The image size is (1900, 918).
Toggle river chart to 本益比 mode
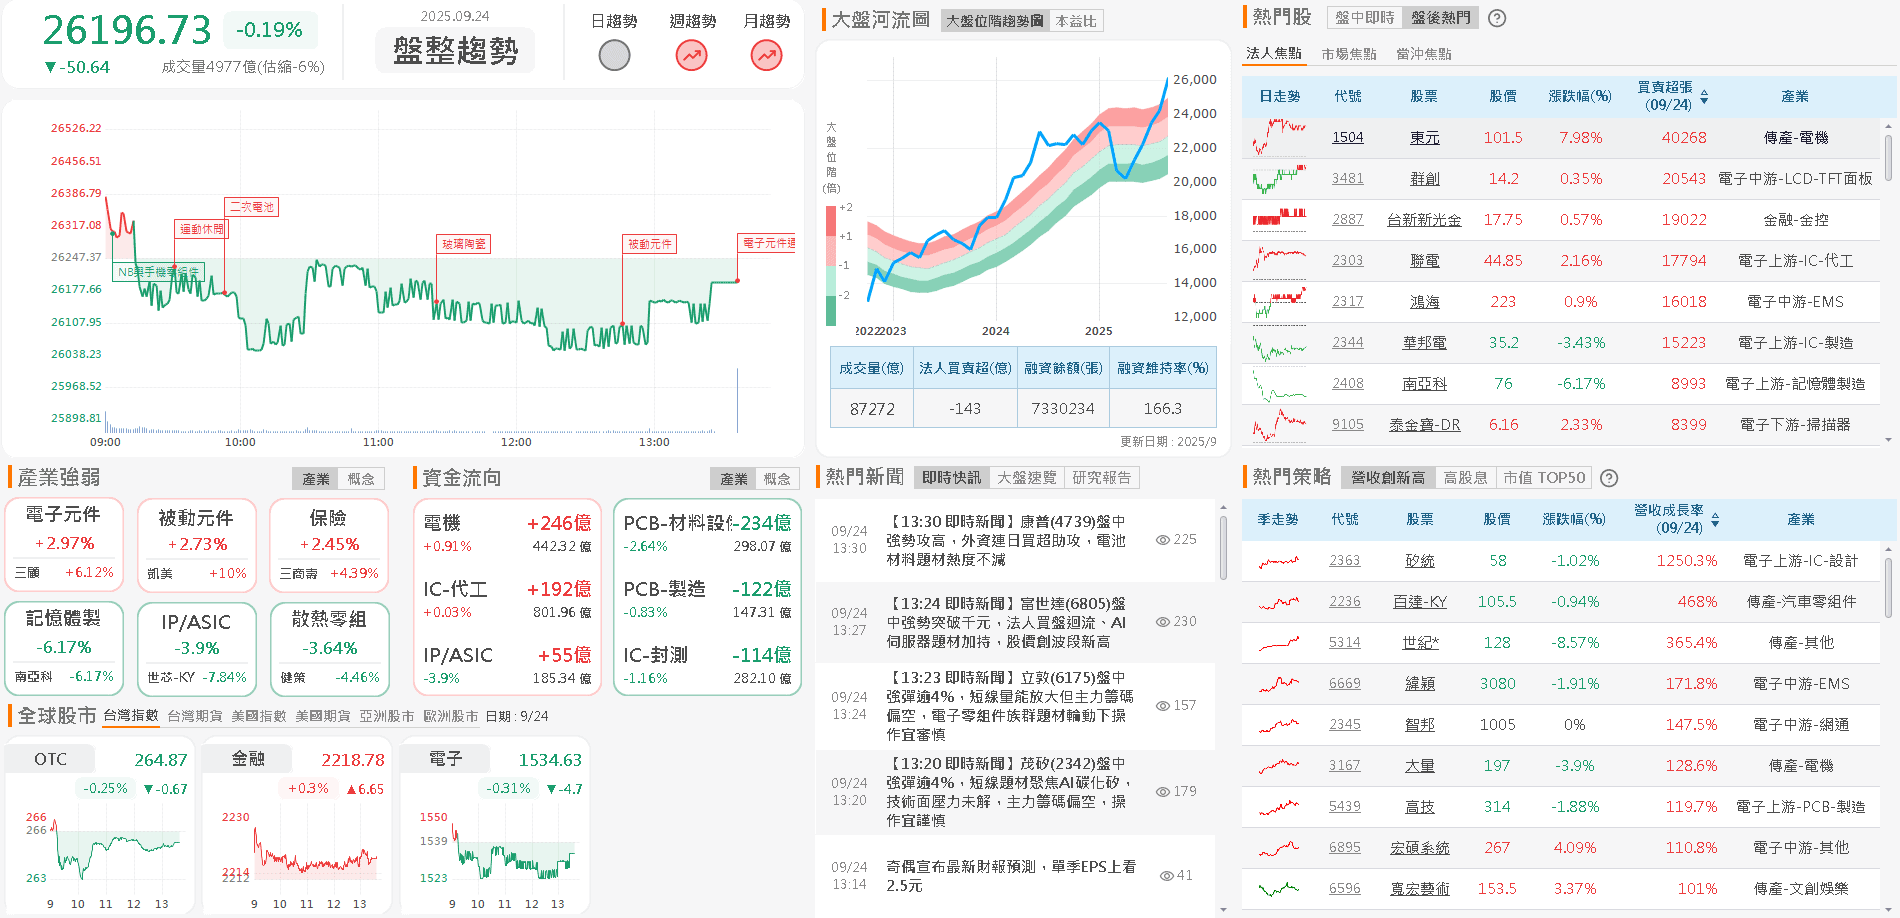click(x=1074, y=20)
